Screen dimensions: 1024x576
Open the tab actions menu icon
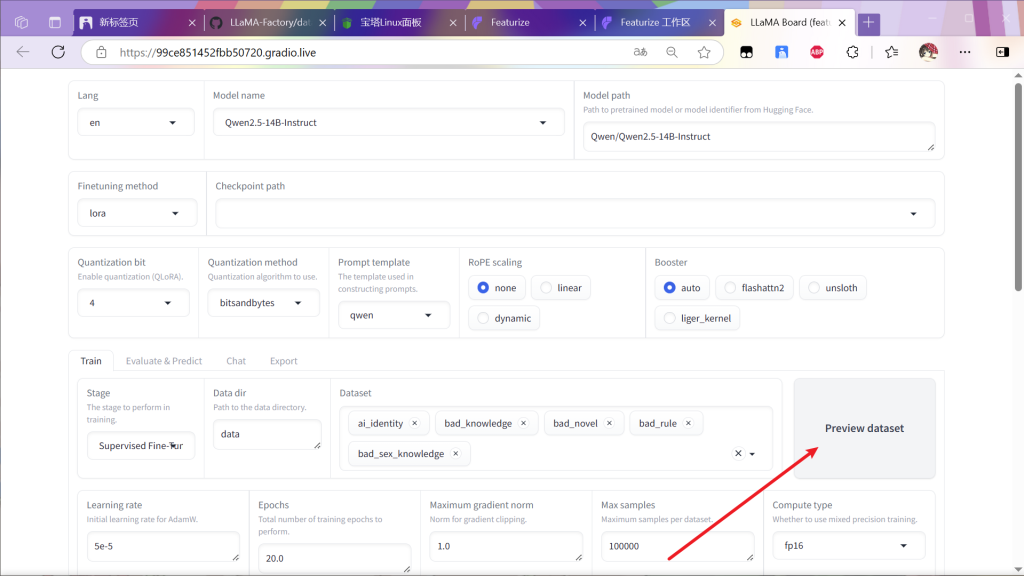tap(55, 22)
